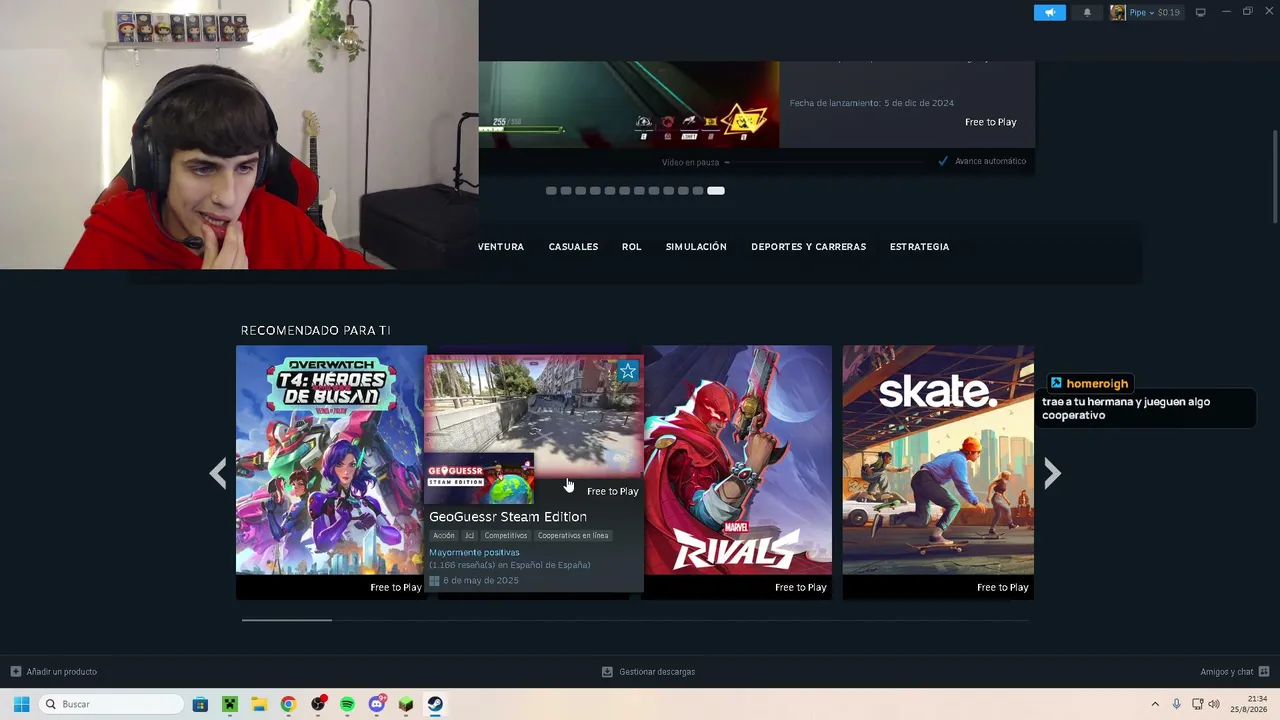Open Microsoft Store from the taskbar

pyautogui.click(x=200, y=704)
